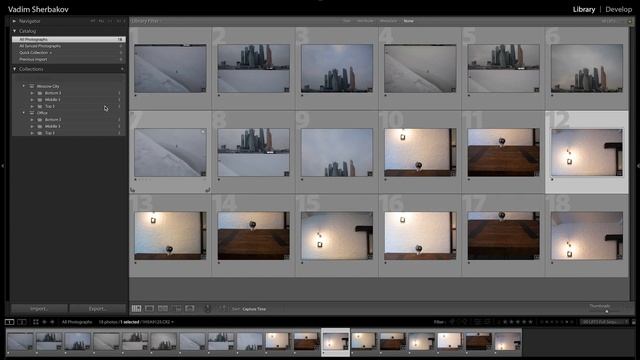Go back with the filmstrip left arrow
The width and height of the screenshot is (640, 360).
[44, 322]
